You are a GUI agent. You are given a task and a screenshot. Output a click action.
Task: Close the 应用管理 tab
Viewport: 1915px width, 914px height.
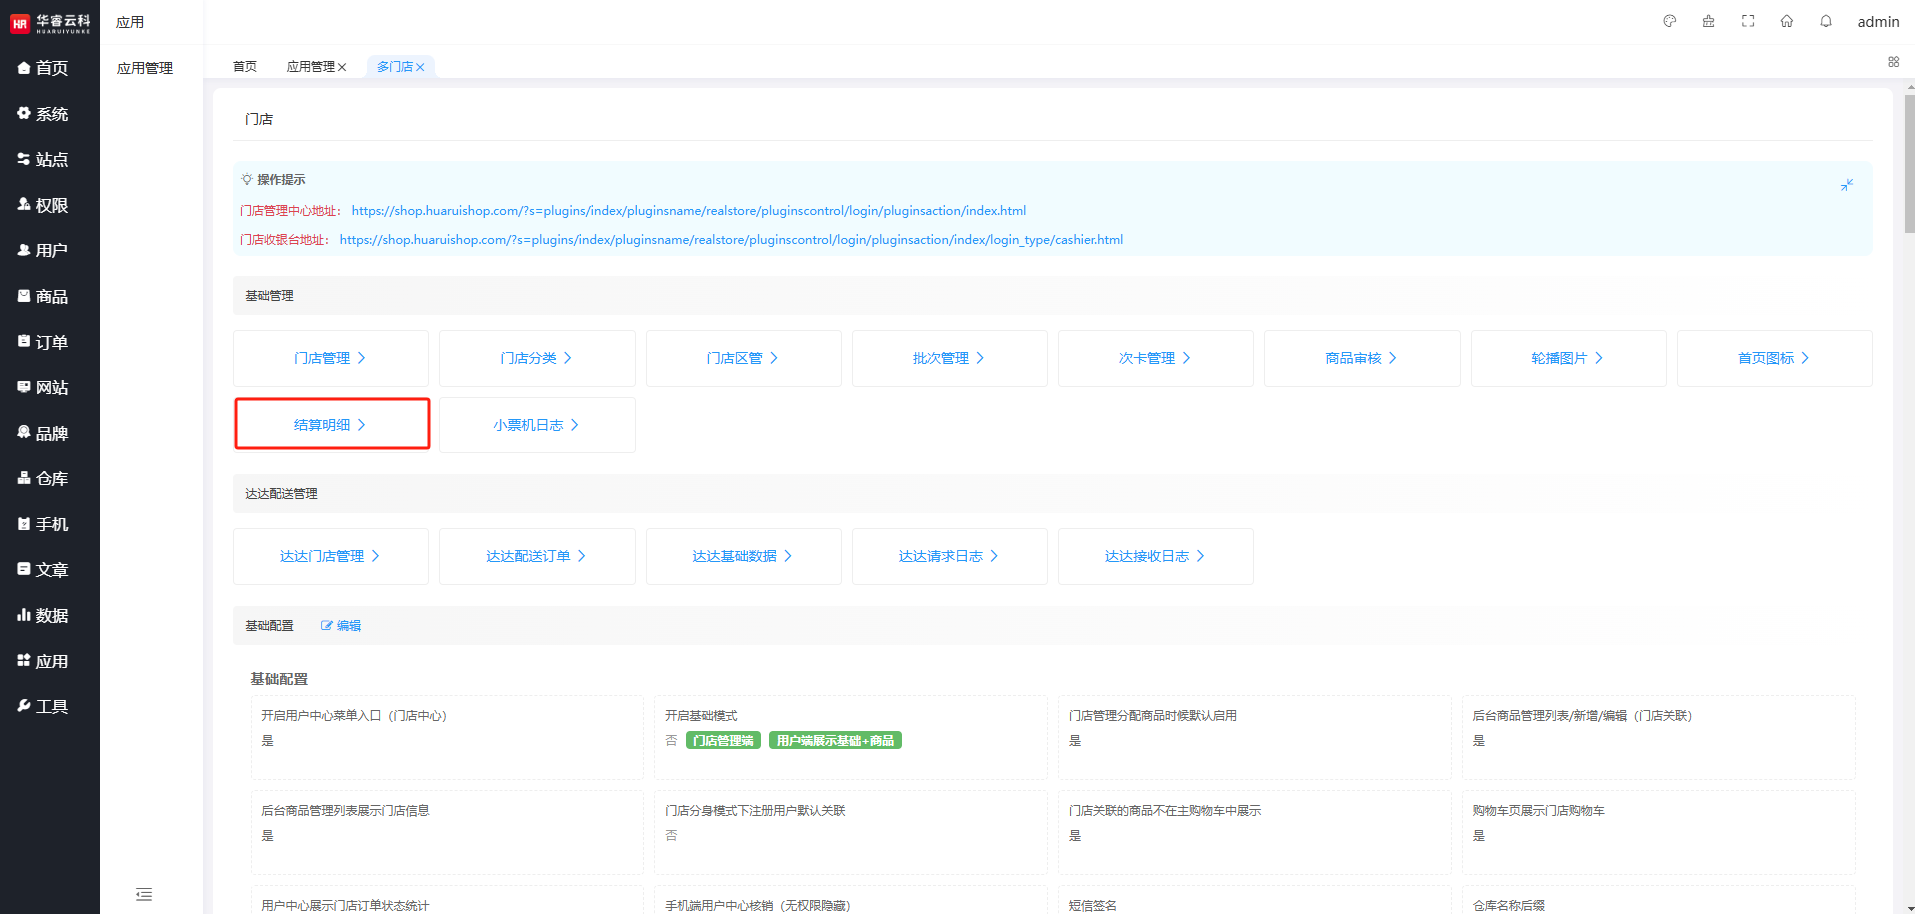click(342, 67)
